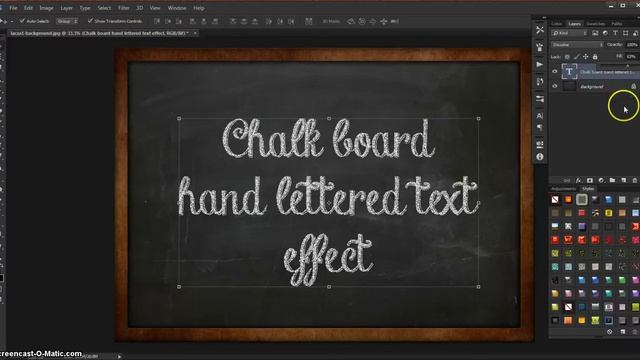Toggle filter for shape layers

click(626, 33)
